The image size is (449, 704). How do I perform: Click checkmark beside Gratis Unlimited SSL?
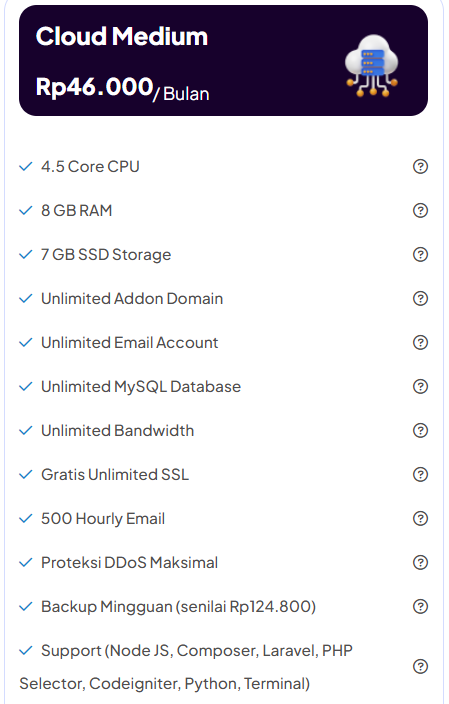click(26, 475)
